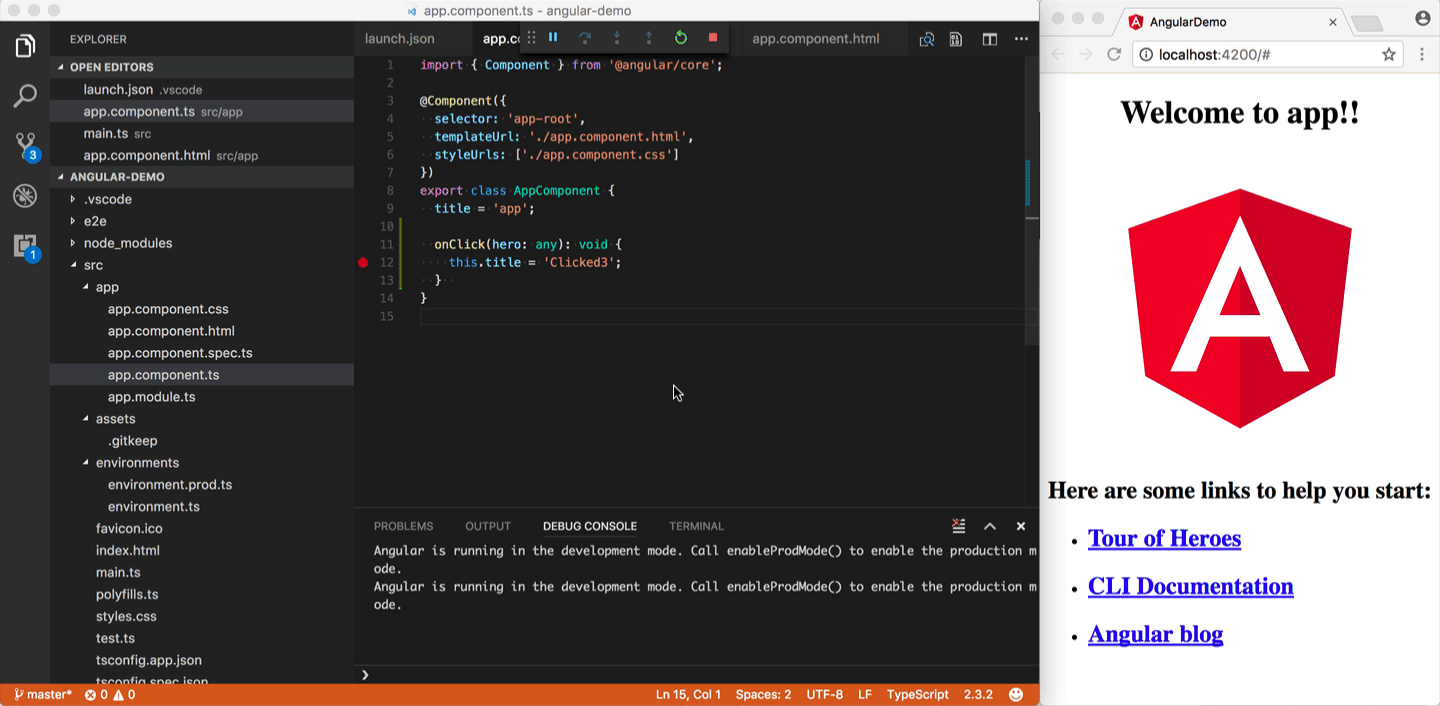
Task: Maximize the panel with the chevron
Action: pos(990,526)
